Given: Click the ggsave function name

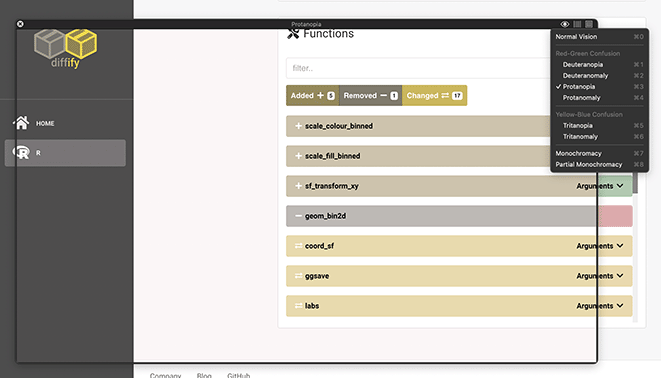Looking at the screenshot, I should click(317, 276).
